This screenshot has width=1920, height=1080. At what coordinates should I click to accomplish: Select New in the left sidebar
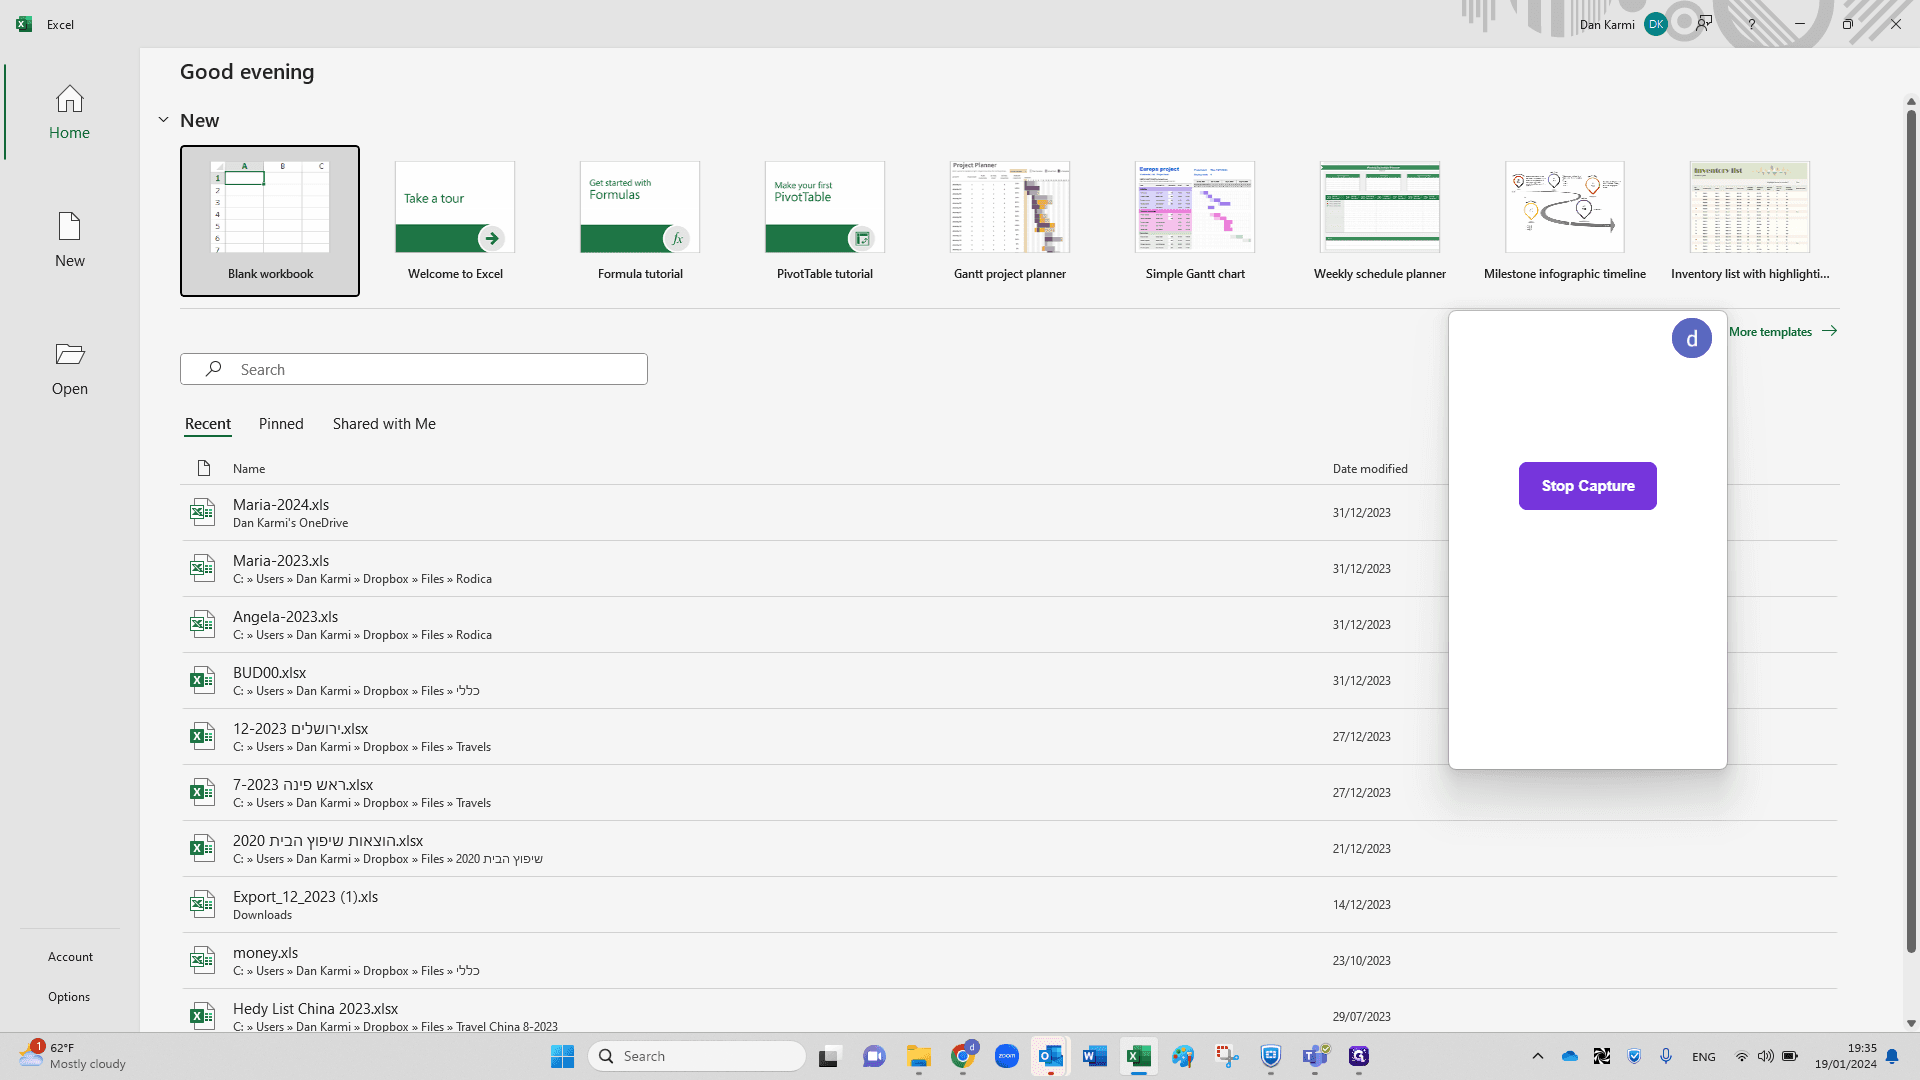pos(69,240)
